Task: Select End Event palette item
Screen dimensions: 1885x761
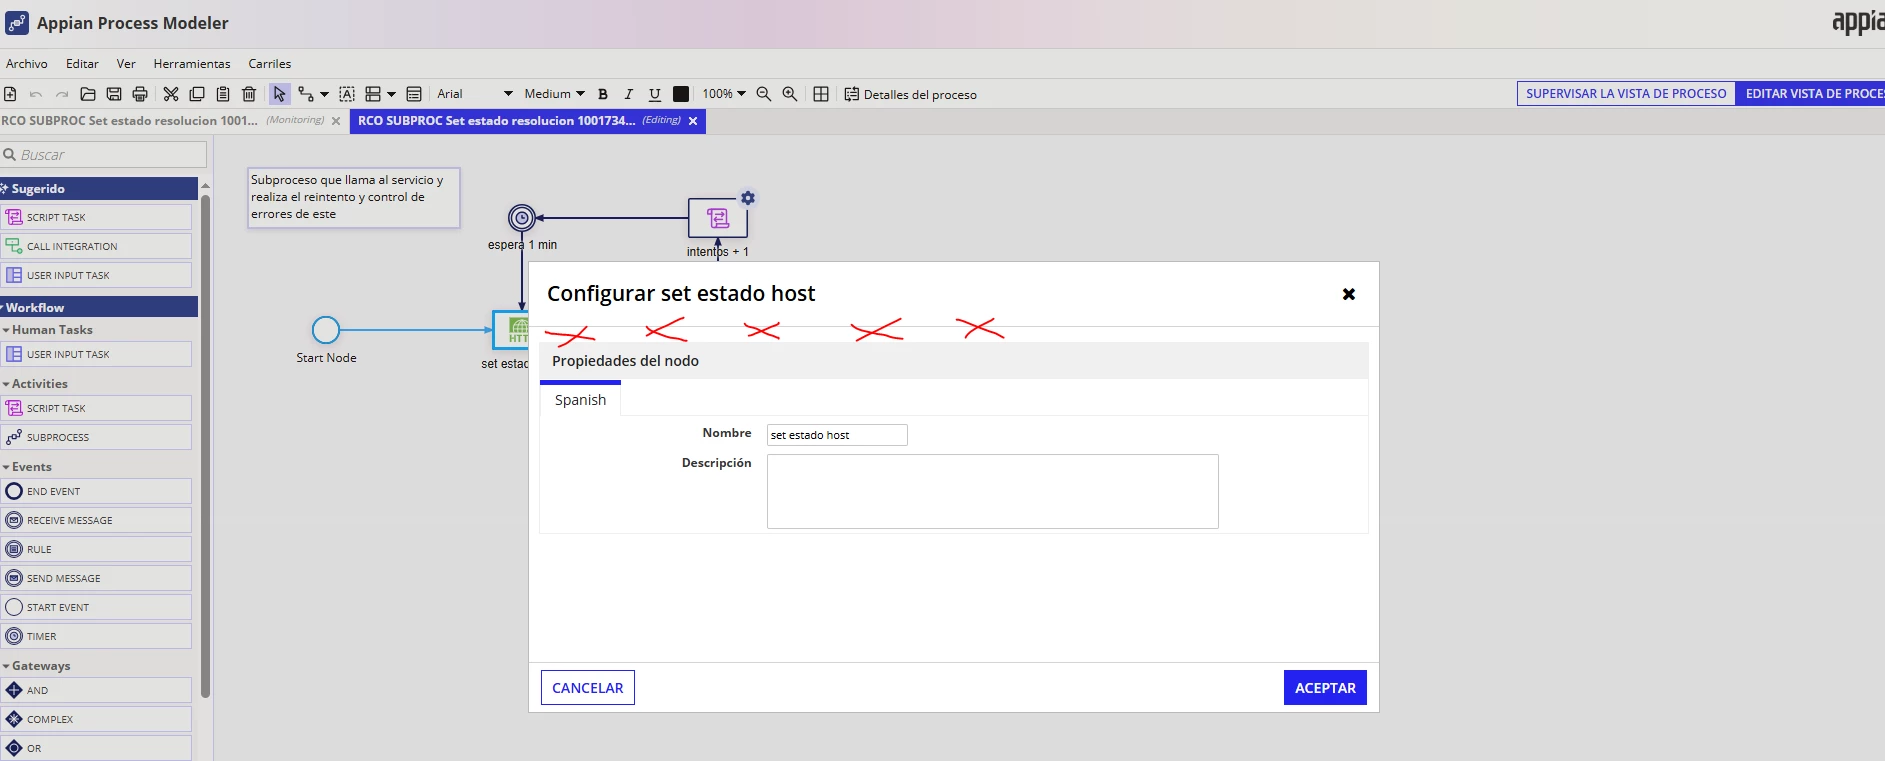Action: point(96,491)
